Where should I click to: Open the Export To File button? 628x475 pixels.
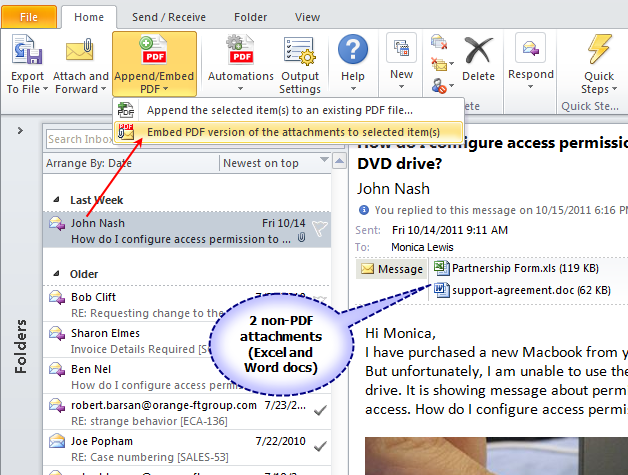[26, 64]
